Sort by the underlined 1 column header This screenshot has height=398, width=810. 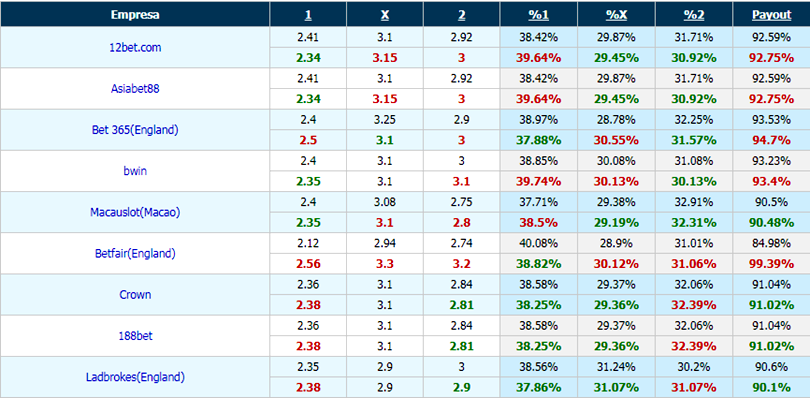pos(308,15)
